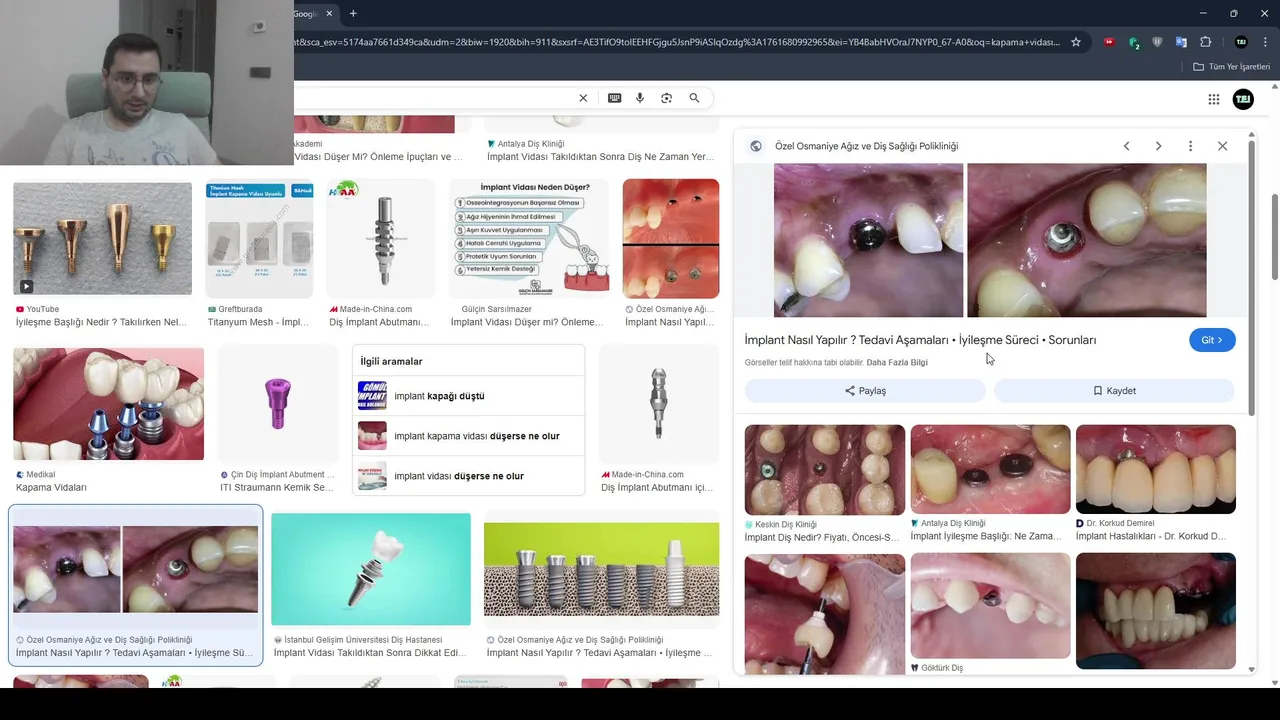Open Medikal Kapama Vidaları result image
1280x720 pixels.
[x=108, y=404]
